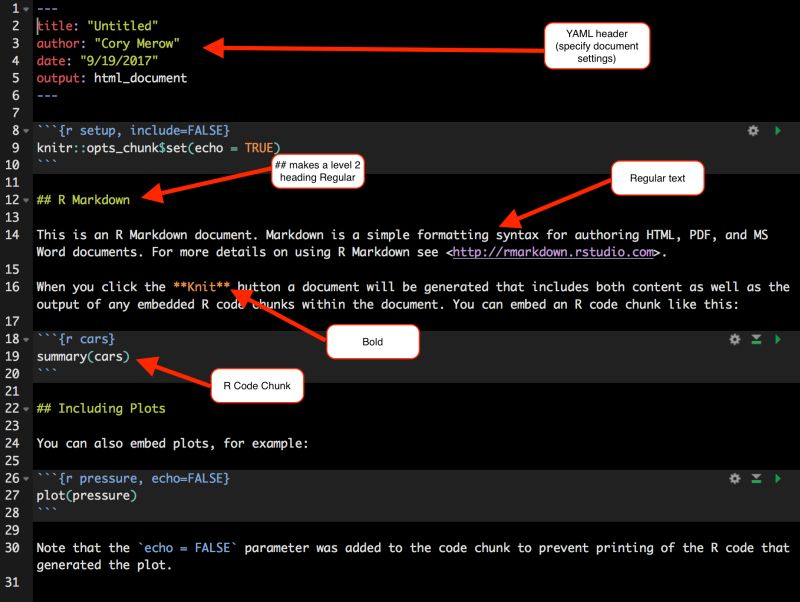Open chunk options gear for the pressure chunk

[x=733, y=478]
